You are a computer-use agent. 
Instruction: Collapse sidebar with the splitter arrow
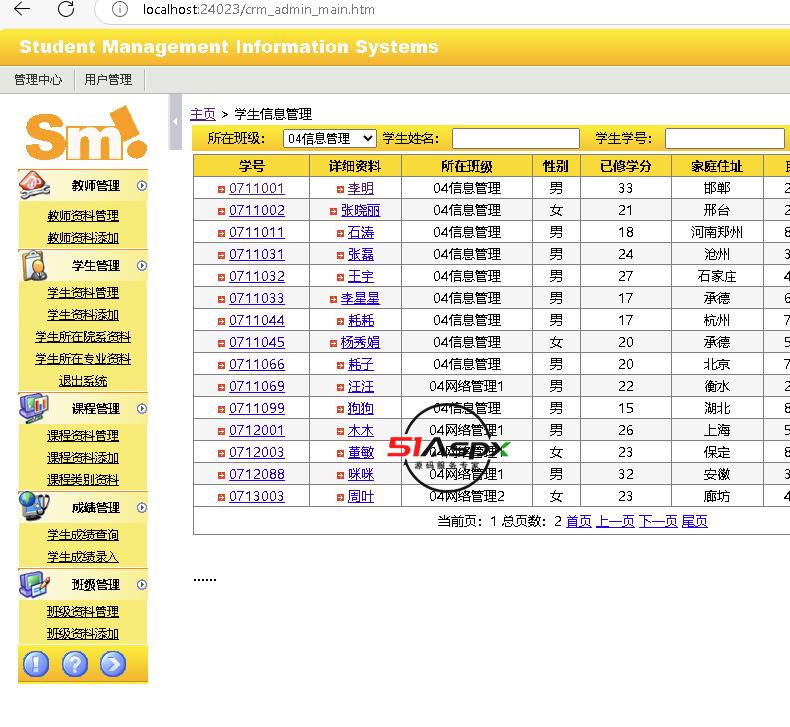175,121
